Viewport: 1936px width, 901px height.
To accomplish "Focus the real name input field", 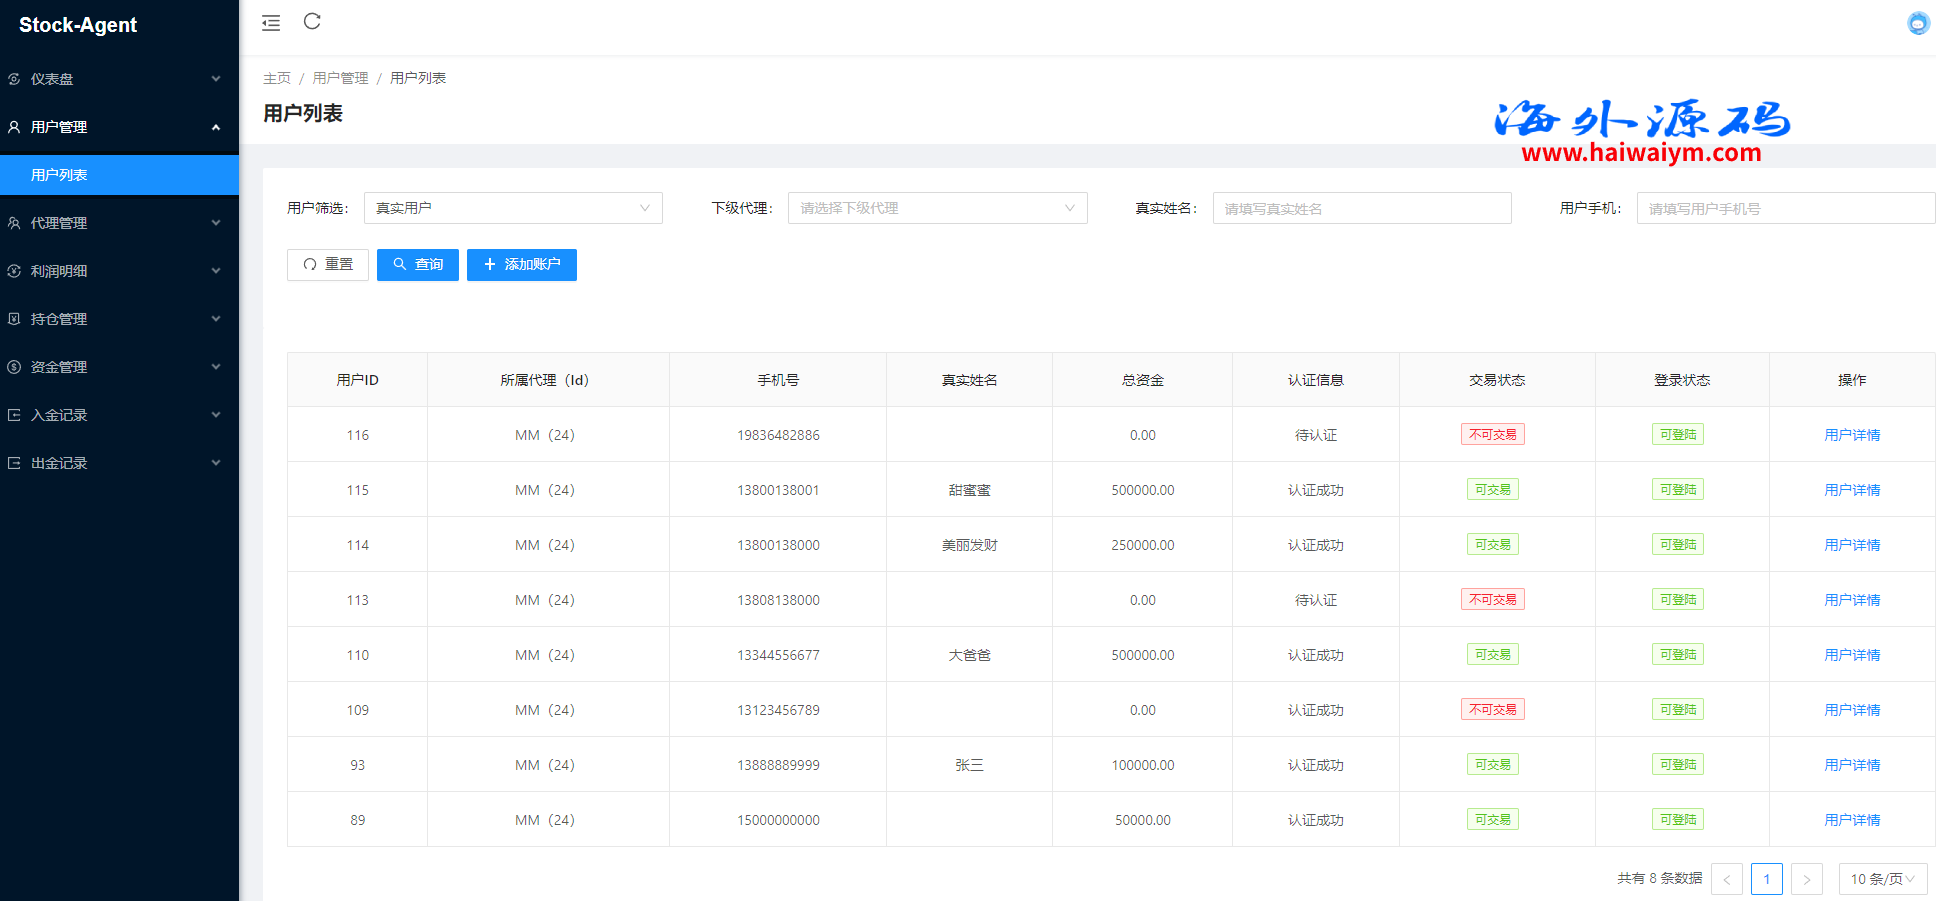I will point(1361,208).
